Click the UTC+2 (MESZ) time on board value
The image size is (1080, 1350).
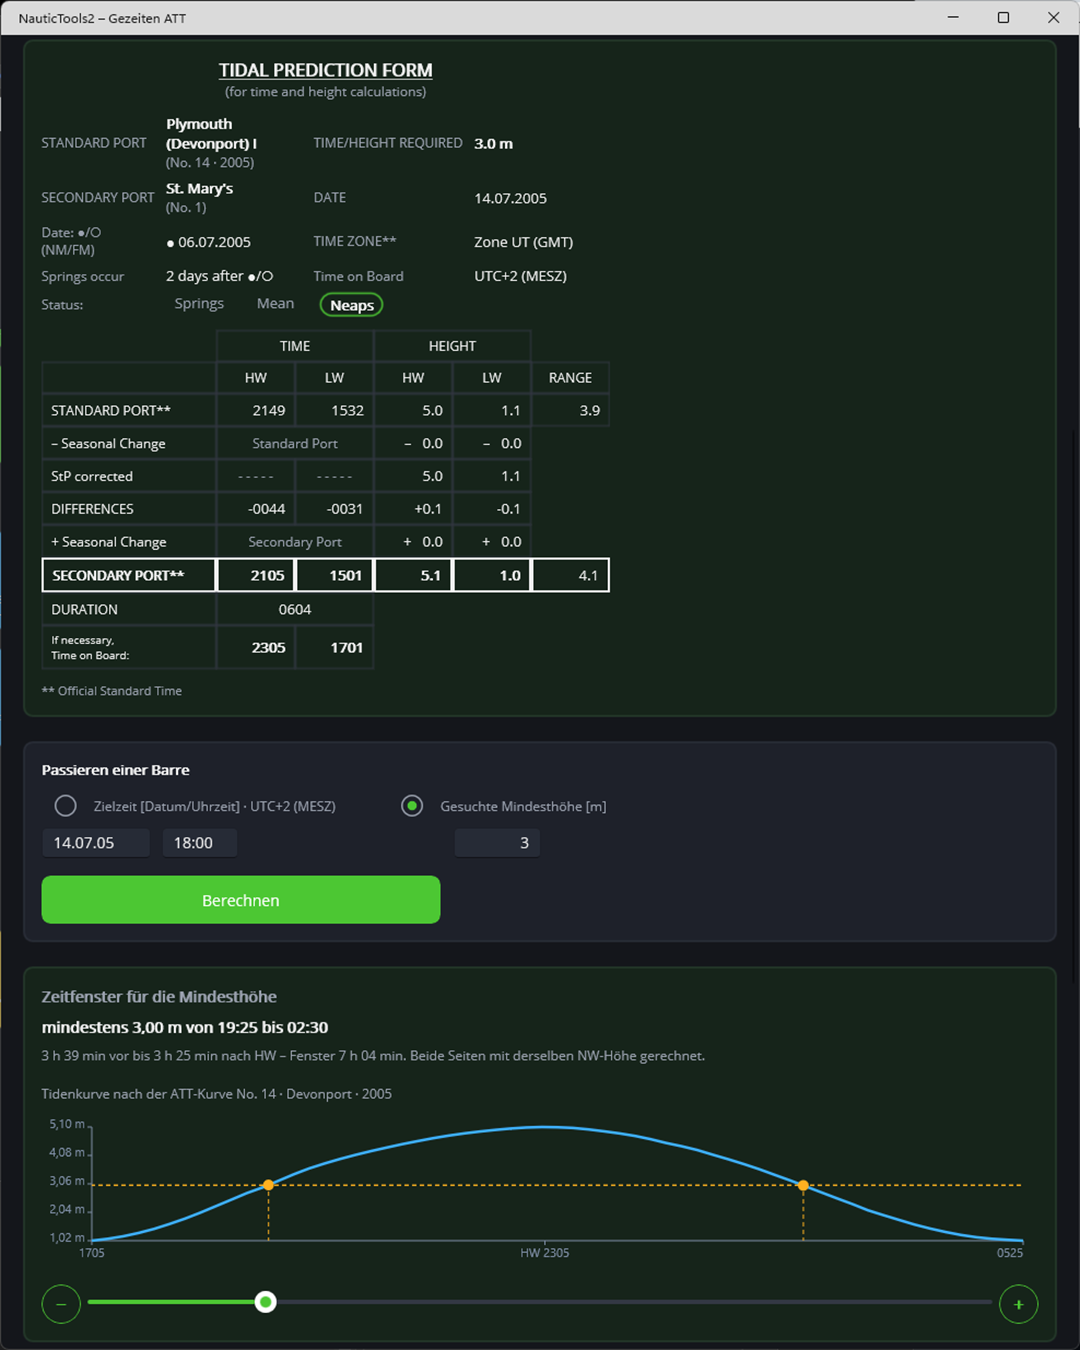point(520,276)
